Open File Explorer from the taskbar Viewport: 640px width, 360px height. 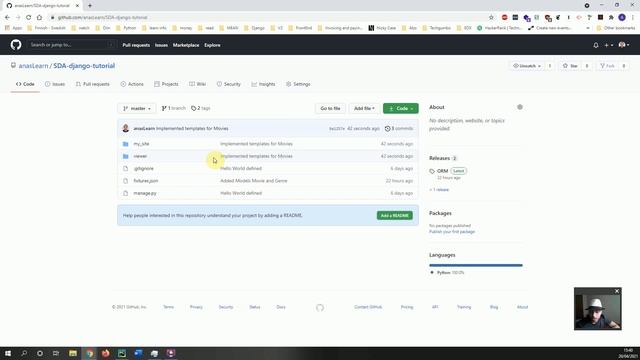73,353
